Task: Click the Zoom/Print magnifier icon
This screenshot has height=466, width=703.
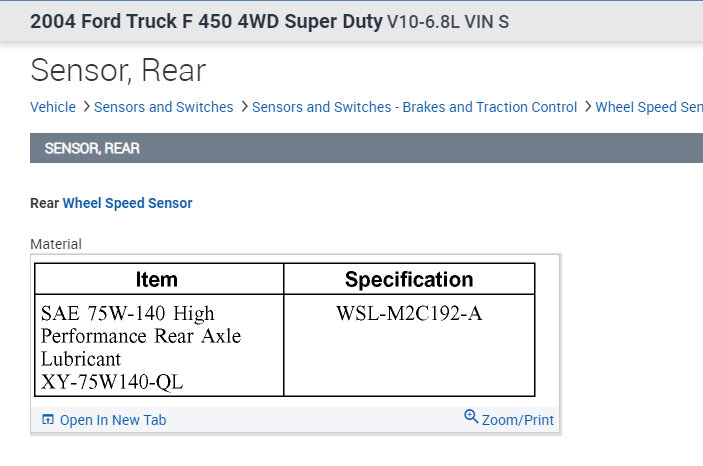Action: click(x=471, y=417)
